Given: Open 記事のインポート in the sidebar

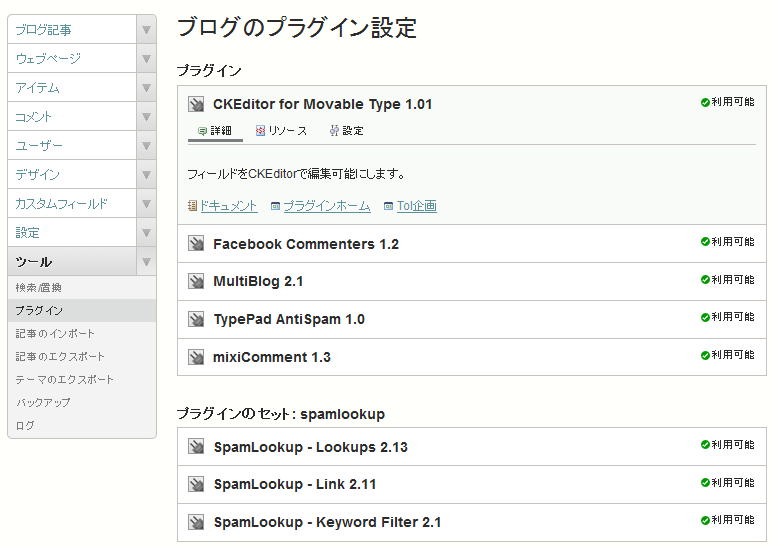Looking at the screenshot, I should (x=55, y=334).
